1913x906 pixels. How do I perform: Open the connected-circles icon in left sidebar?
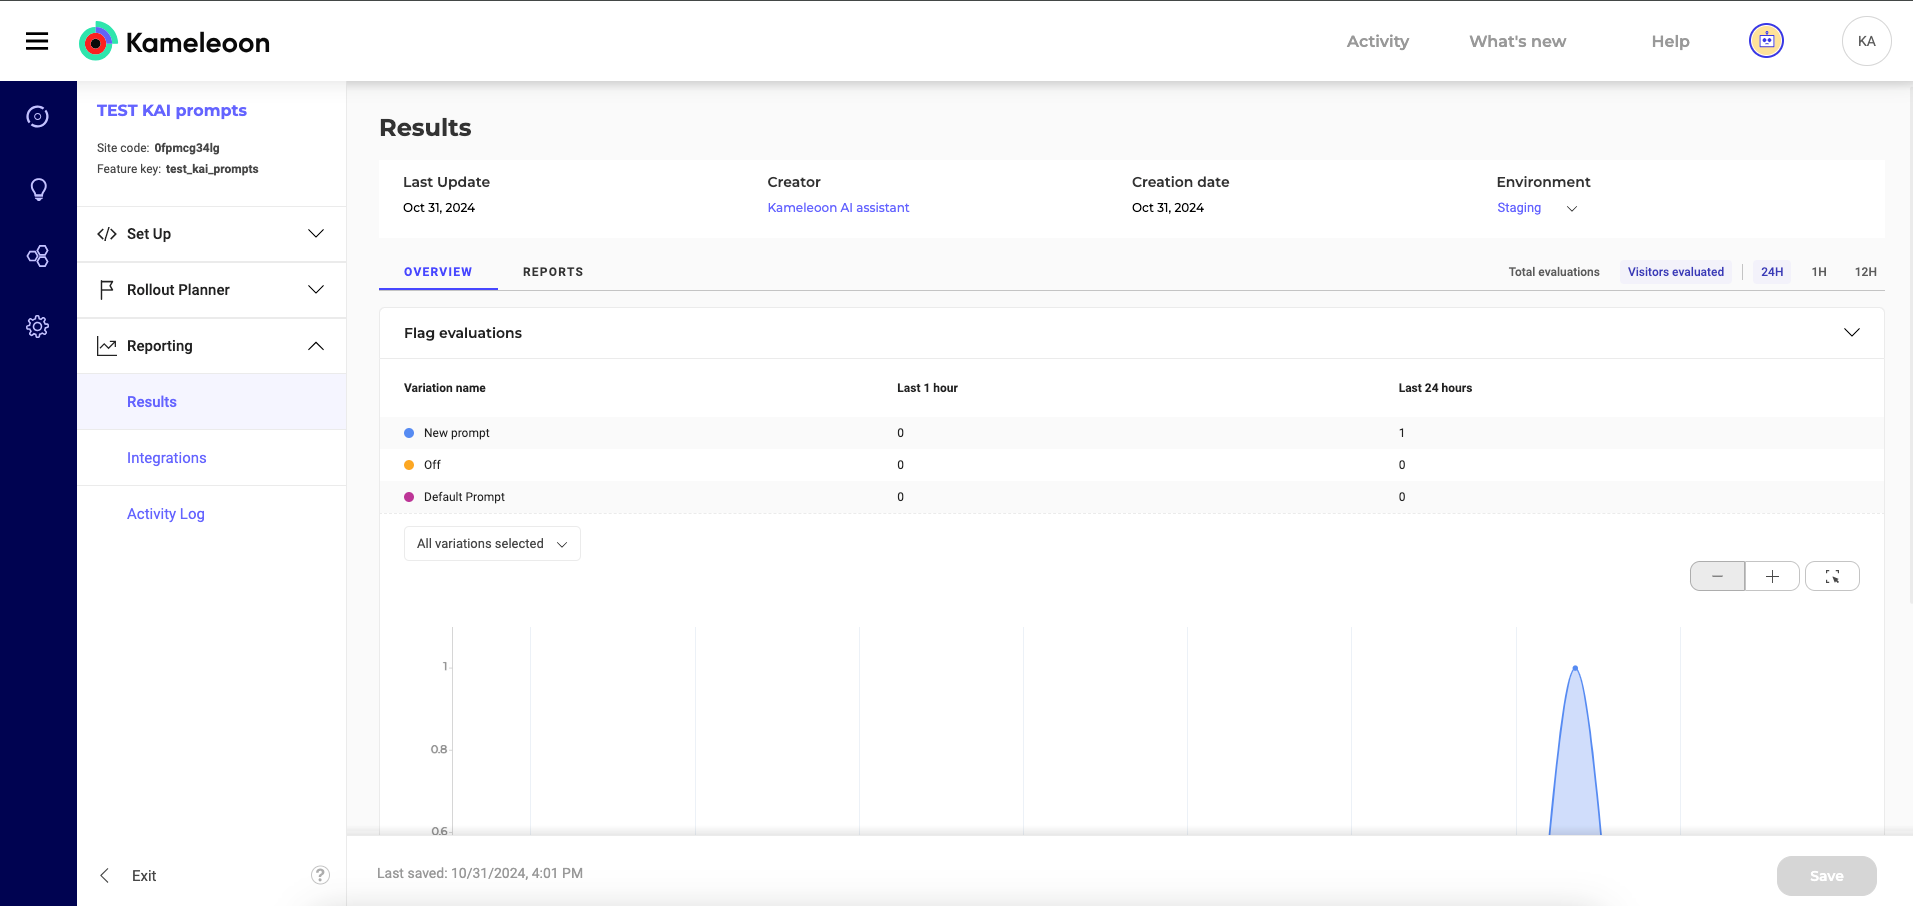click(x=38, y=257)
